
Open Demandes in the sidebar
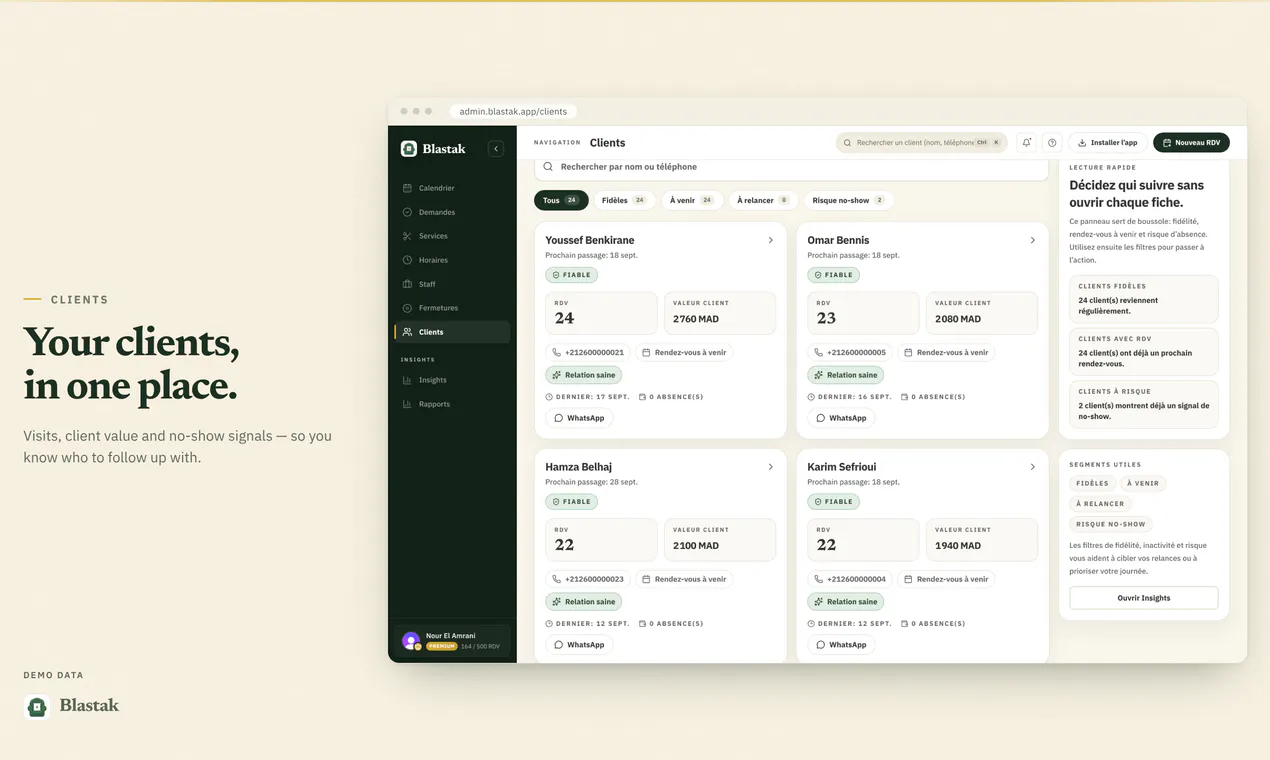coord(452,212)
